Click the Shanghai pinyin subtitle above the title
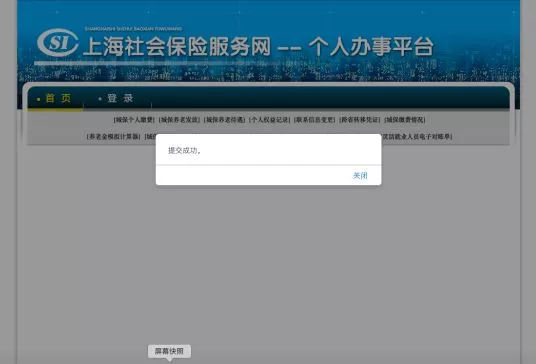 133,29
